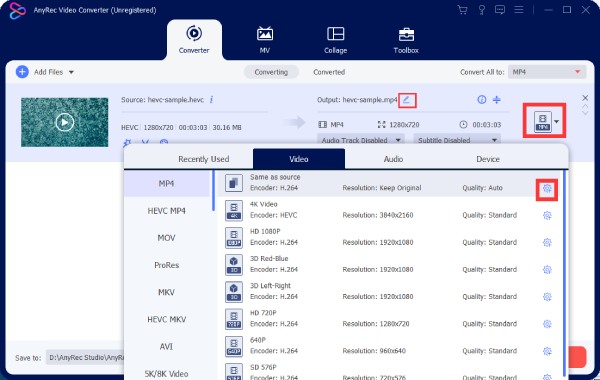Screen dimensions: 600x380
Task: Open settings gear for 3D Left-Right
Action: point(547,297)
